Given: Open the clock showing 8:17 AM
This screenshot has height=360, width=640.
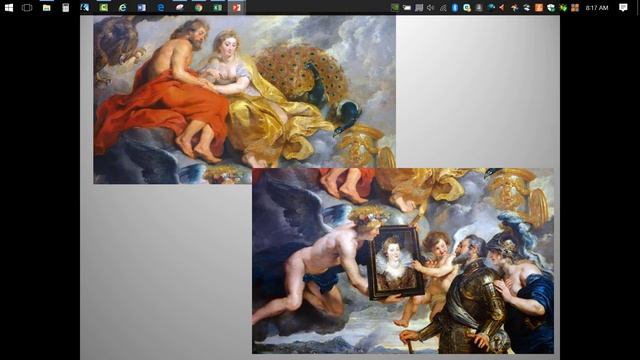Looking at the screenshot, I should click(597, 7).
